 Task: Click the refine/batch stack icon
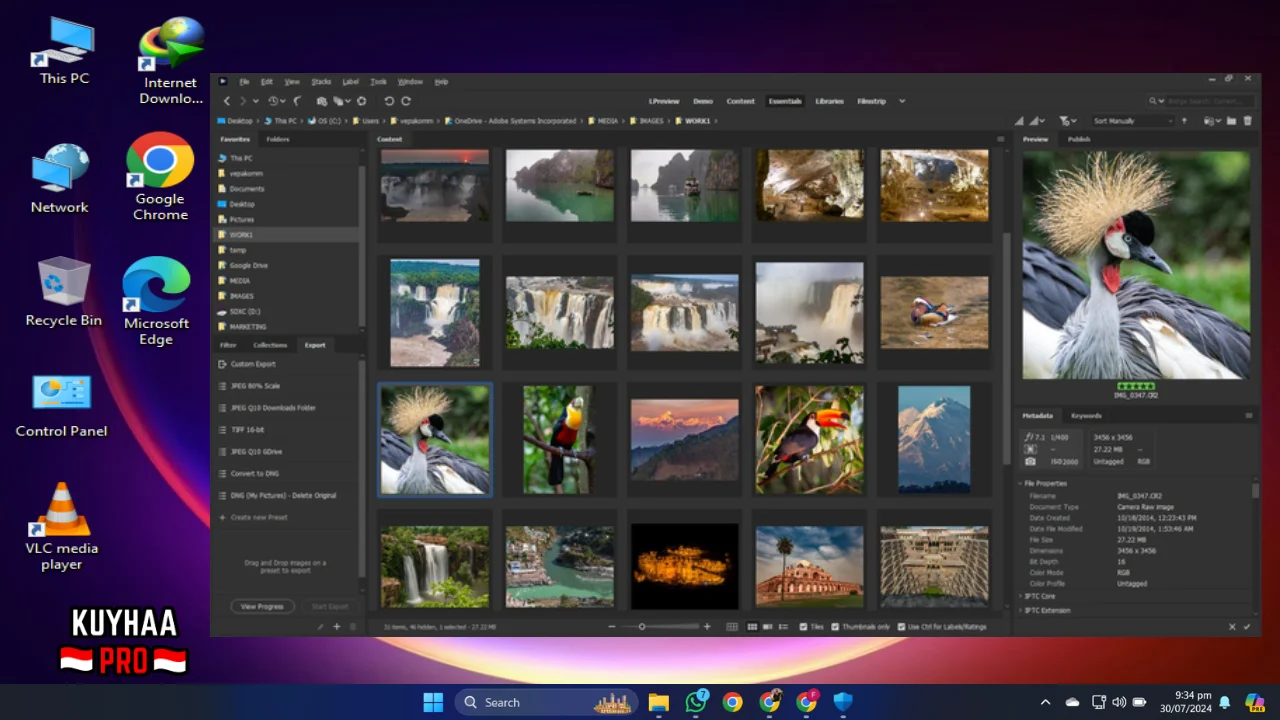[x=341, y=101]
